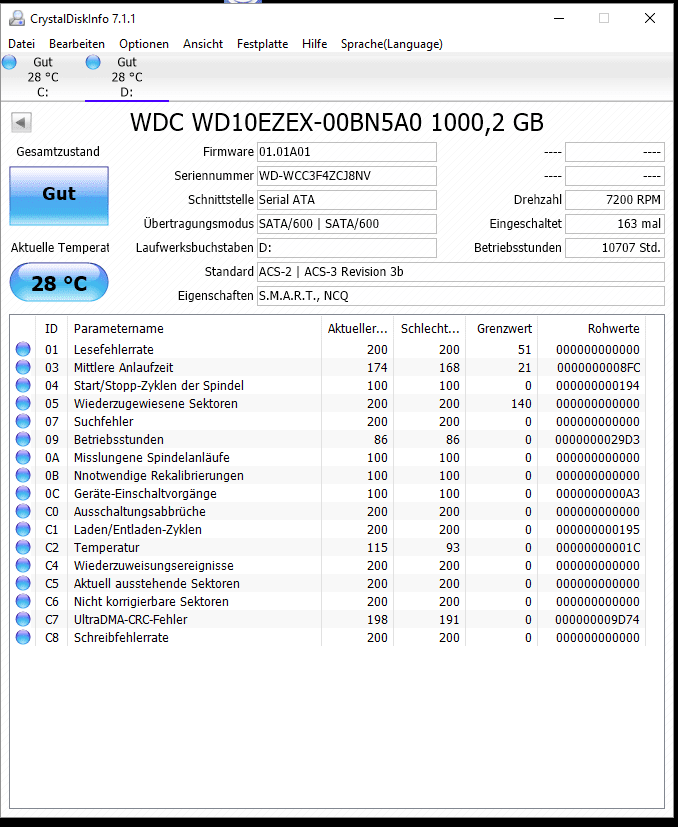The width and height of the screenshot is (678, 827).
Task: Click the Eingeschaltet 163 mal field
Action: (615, 224)
